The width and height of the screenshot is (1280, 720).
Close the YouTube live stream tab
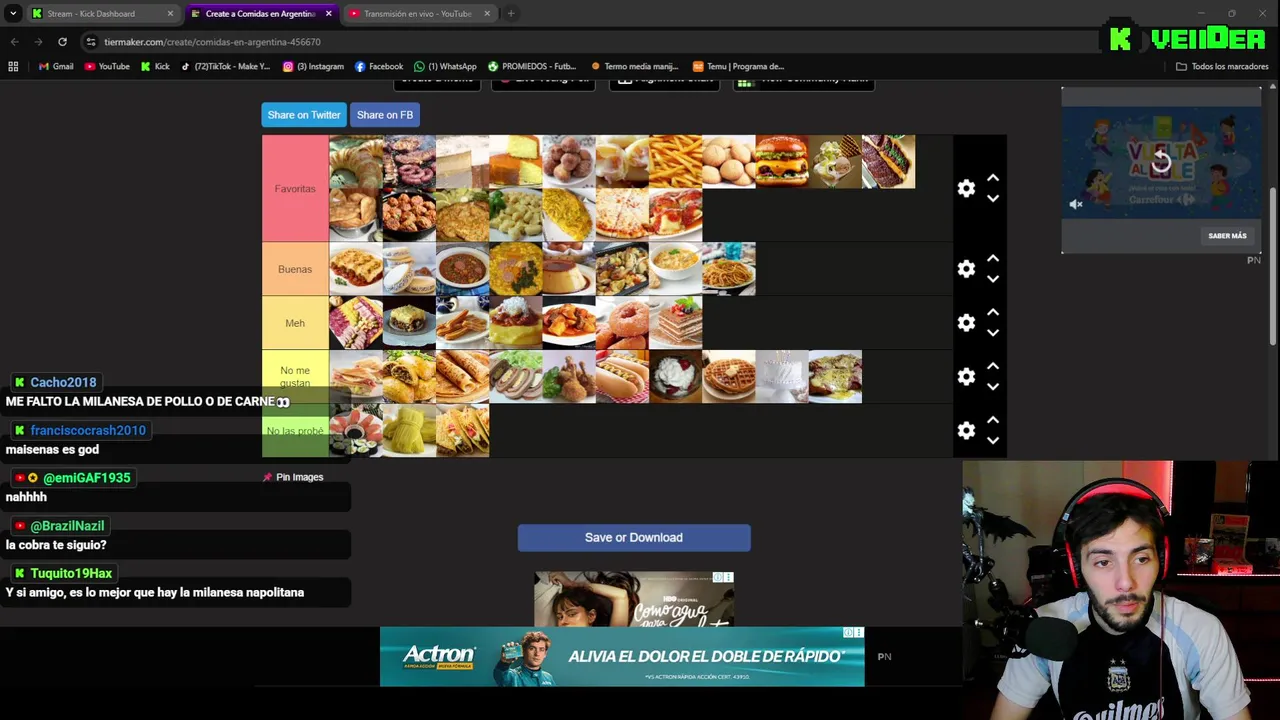487,14
